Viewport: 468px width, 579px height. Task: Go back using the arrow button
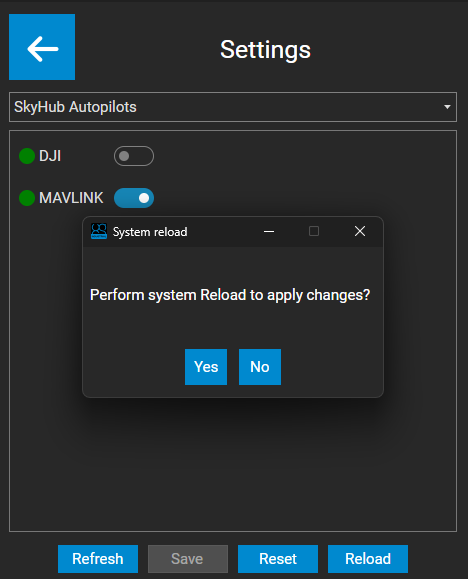pos(42,47)
